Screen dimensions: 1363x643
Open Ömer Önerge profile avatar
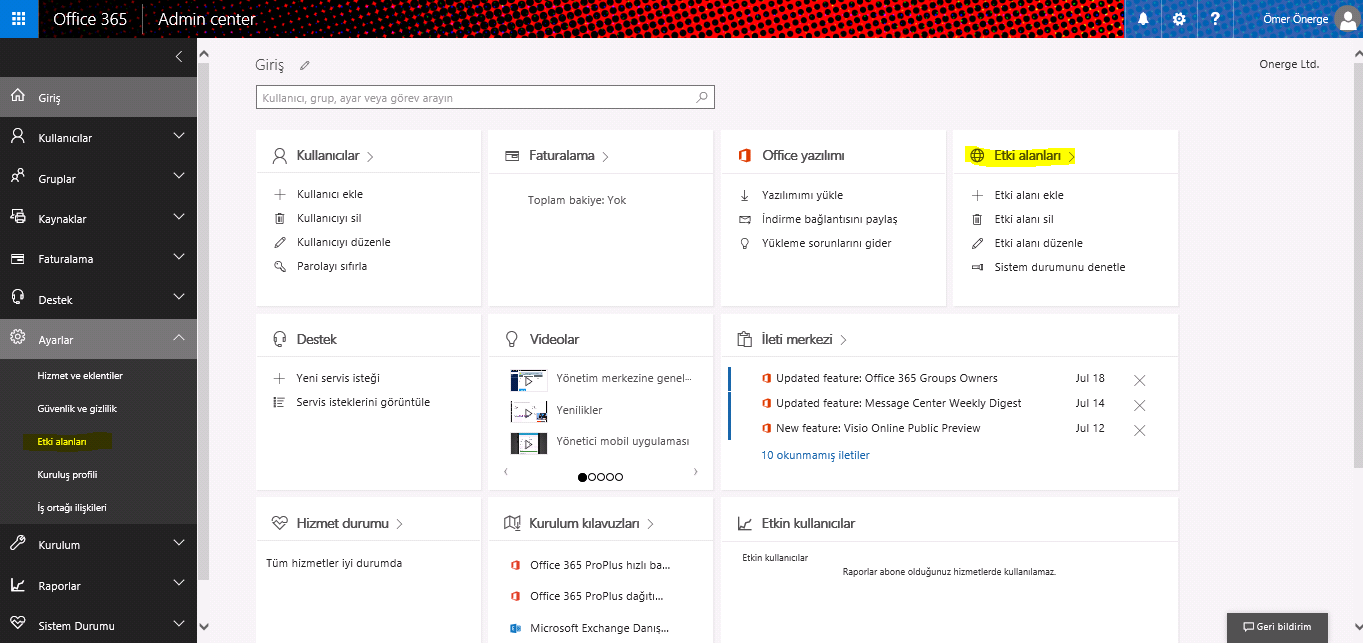point(1346,19)
